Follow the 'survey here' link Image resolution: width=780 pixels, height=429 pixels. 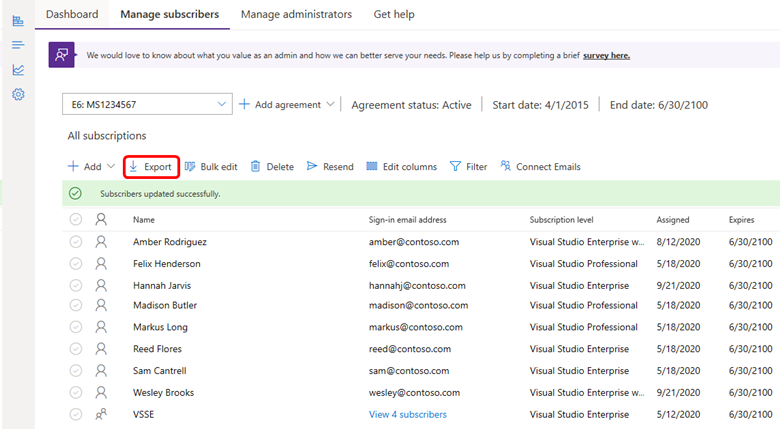click(606, 55)
